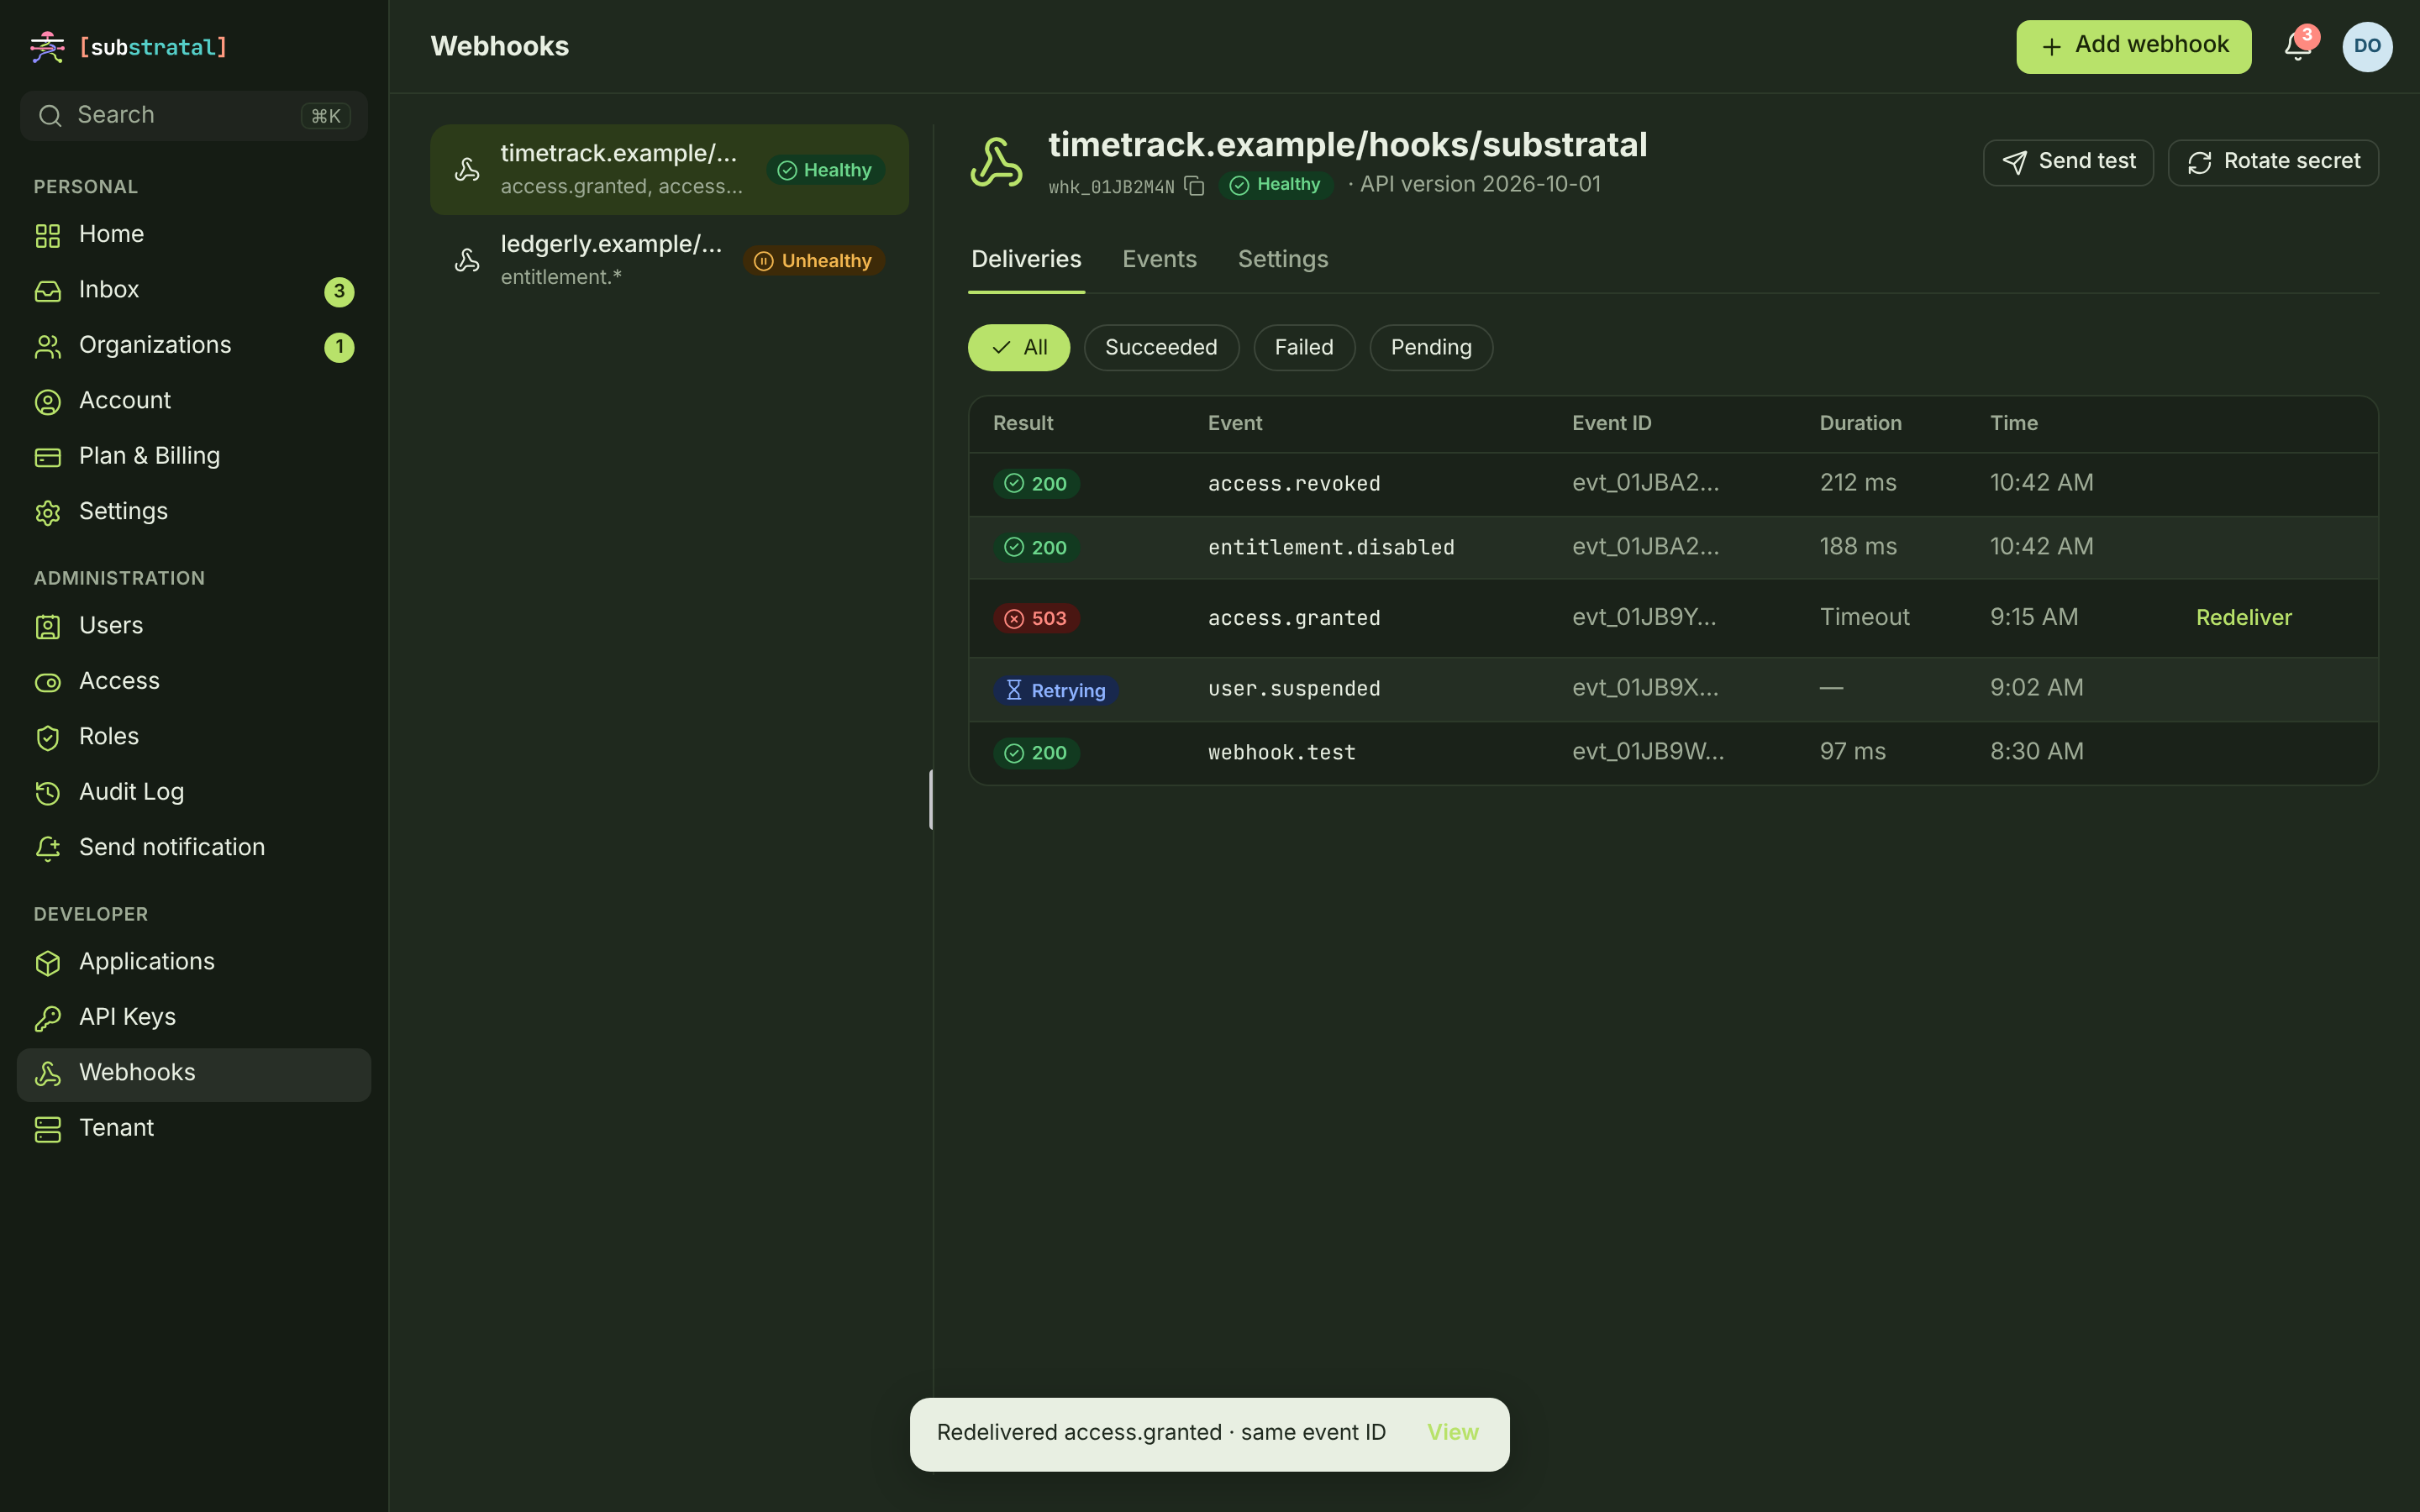Open the entitlement.disabled delivery row

tap(1673, 547)
